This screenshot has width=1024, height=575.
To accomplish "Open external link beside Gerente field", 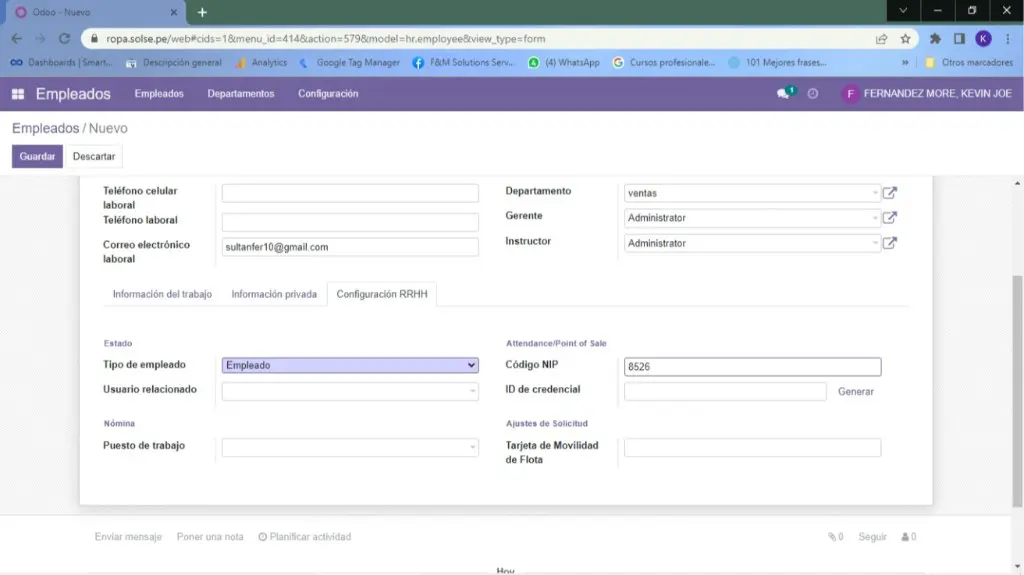I will coord(889,218).
